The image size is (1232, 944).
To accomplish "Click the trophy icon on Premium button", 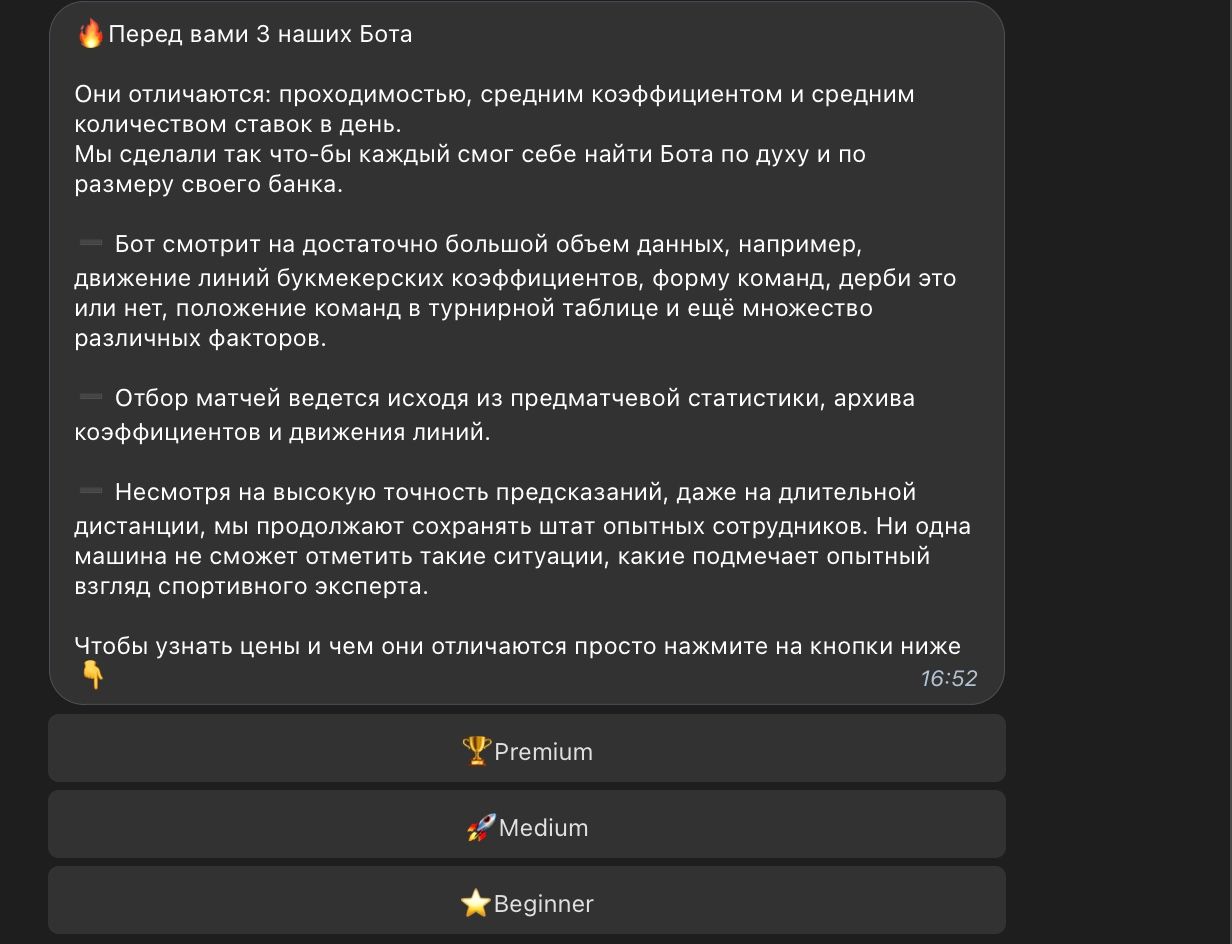I will (x=477, y=750).
